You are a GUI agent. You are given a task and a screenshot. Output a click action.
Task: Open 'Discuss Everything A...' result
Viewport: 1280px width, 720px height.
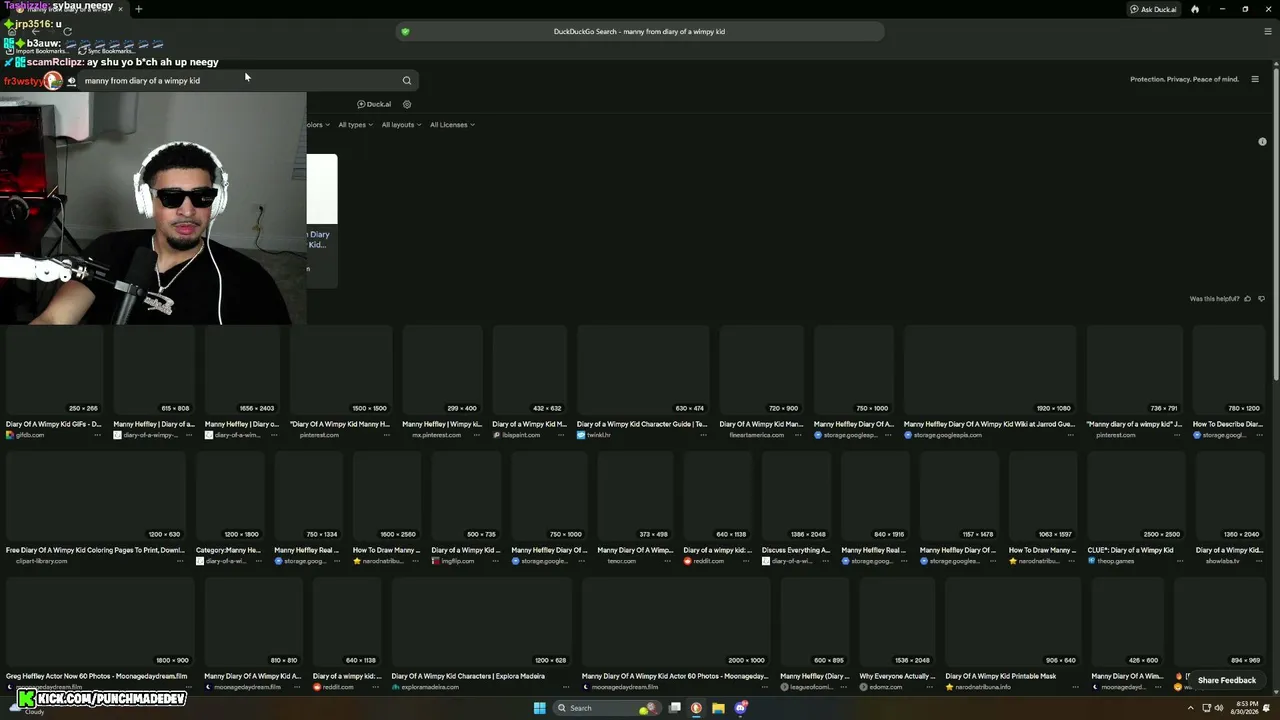click(x=796, y=550)
